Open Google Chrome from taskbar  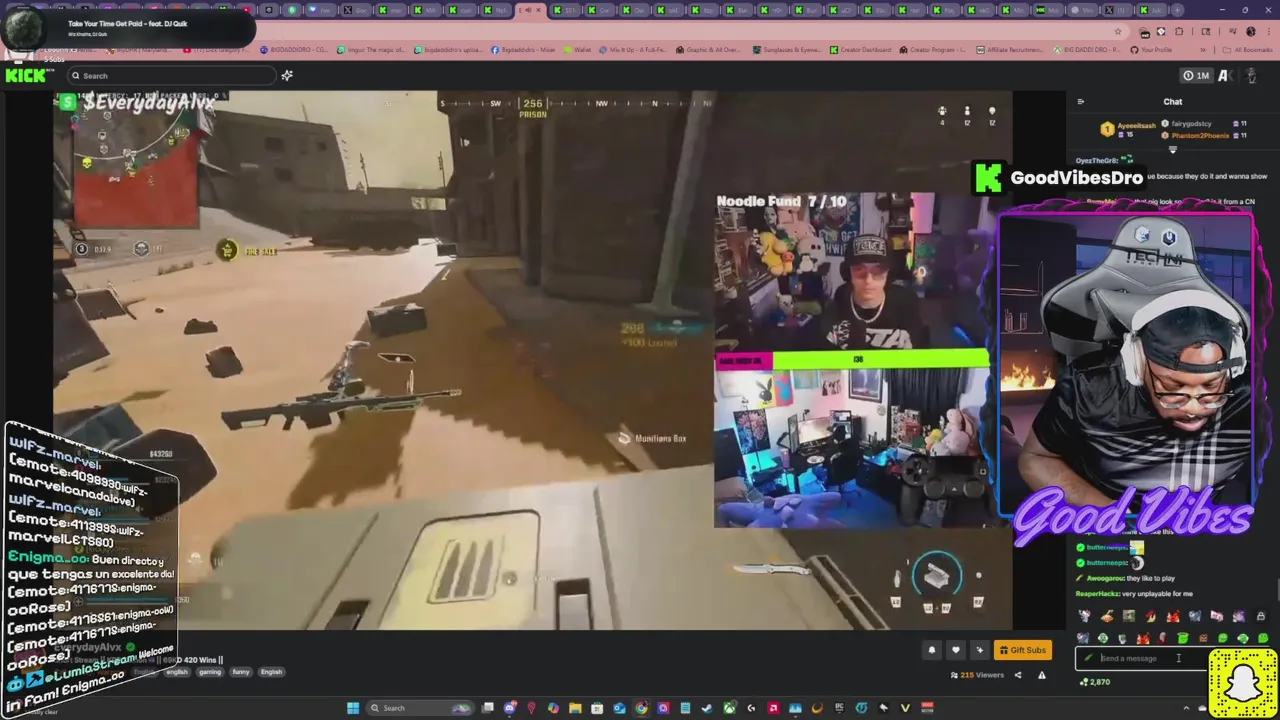pyautogui.click(x=641, y=708)
